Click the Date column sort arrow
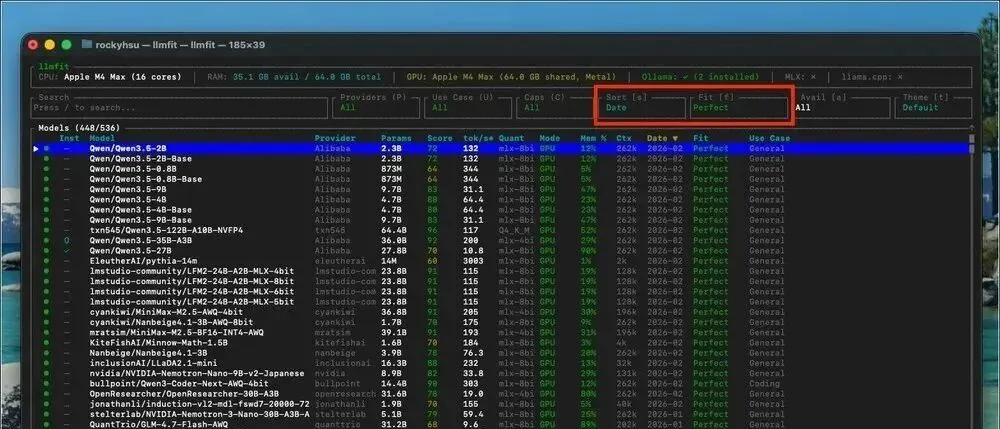 click(x=674, y=138)
